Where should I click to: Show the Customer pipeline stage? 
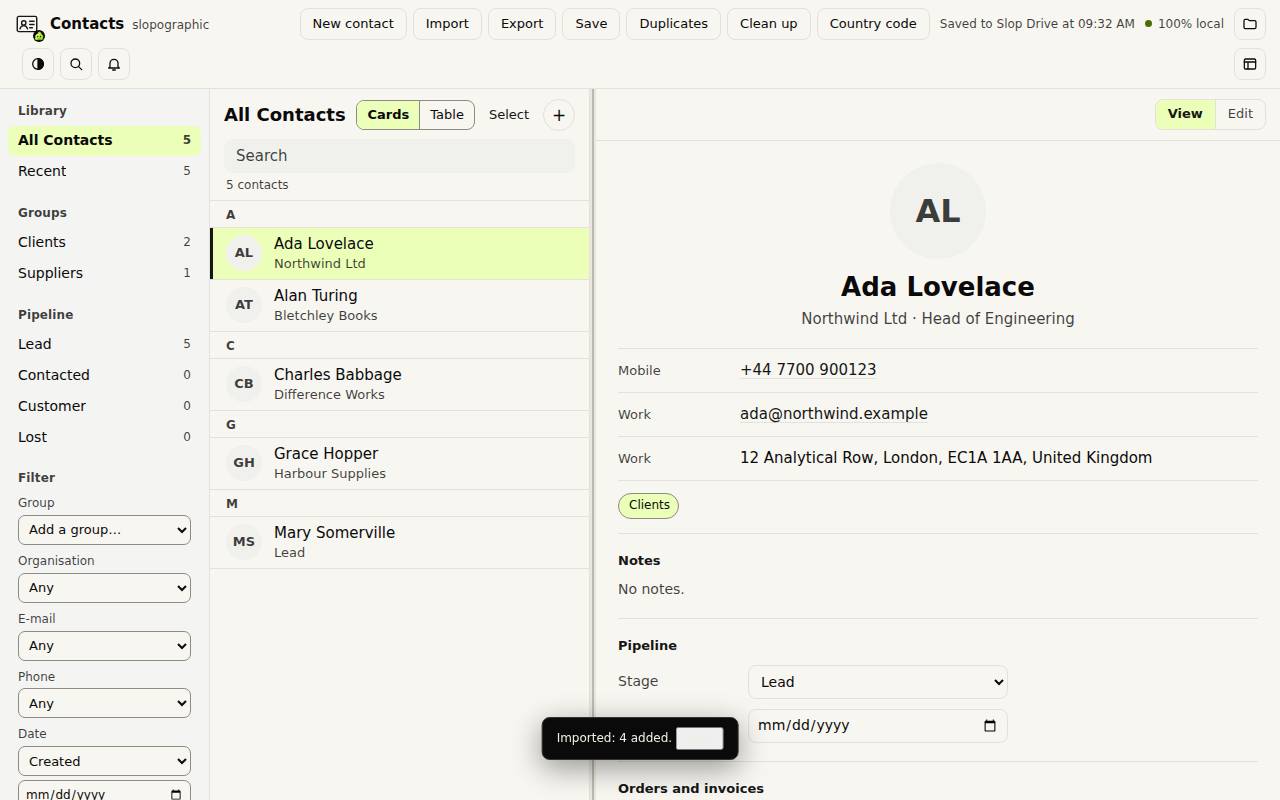(x=104, y=406)
